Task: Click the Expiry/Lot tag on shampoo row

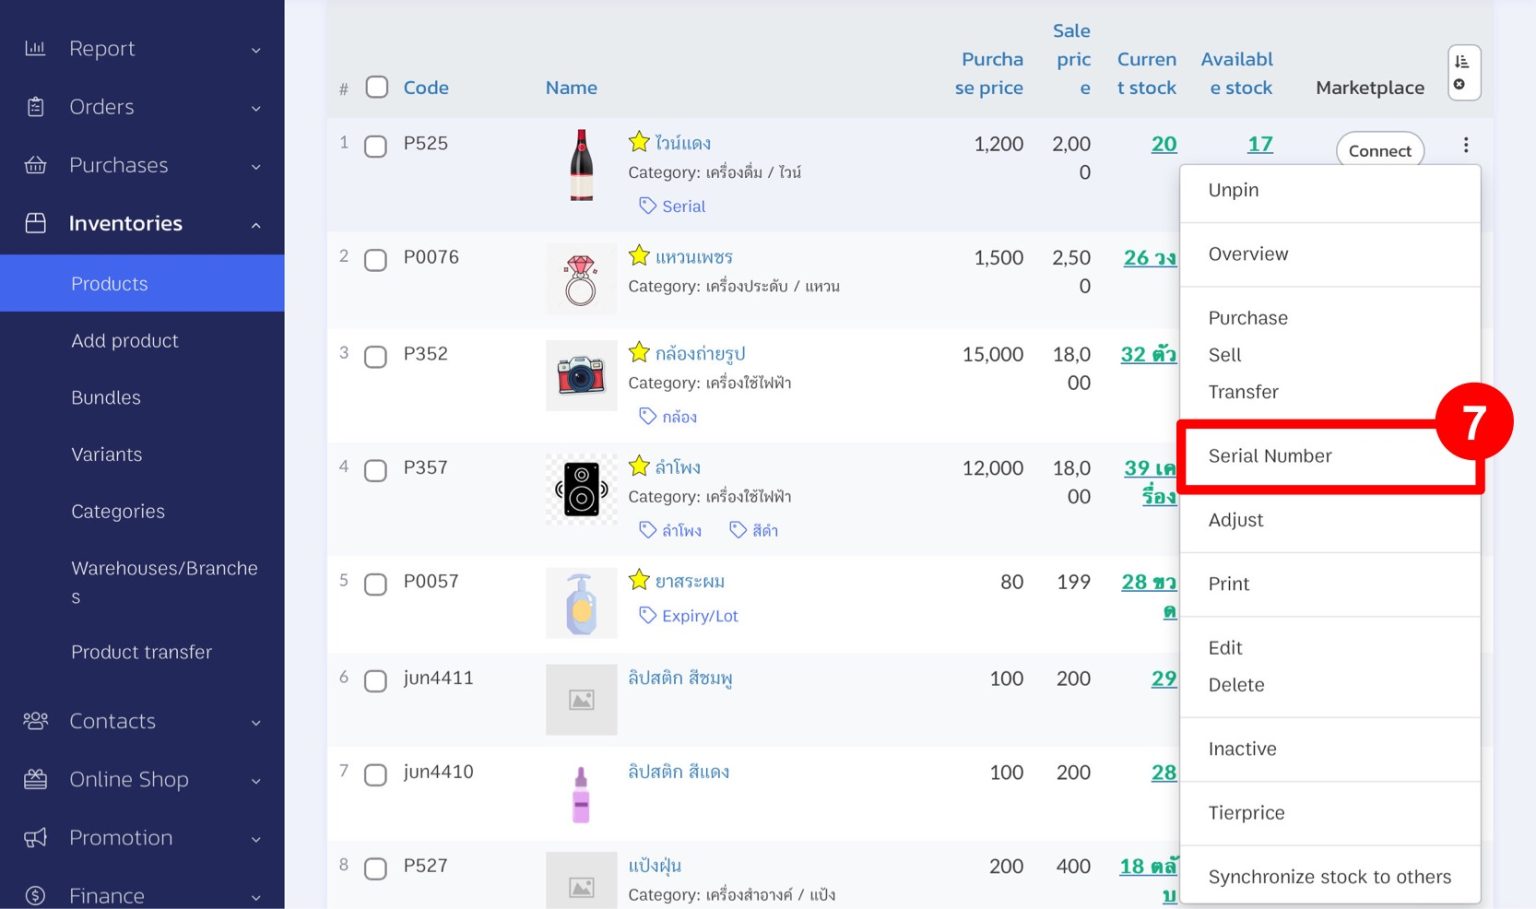Action: pyautogui.click(x=688, y=616)
